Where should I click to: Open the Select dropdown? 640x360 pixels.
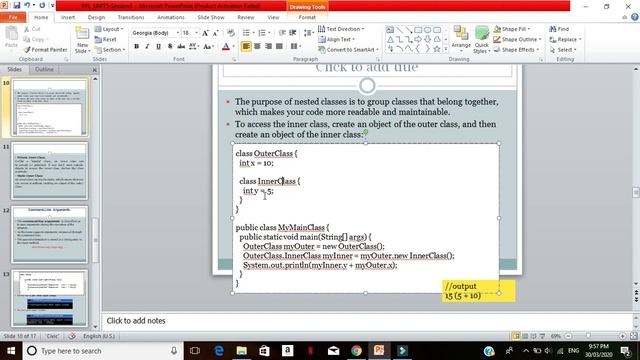click(x=563, y=49)
